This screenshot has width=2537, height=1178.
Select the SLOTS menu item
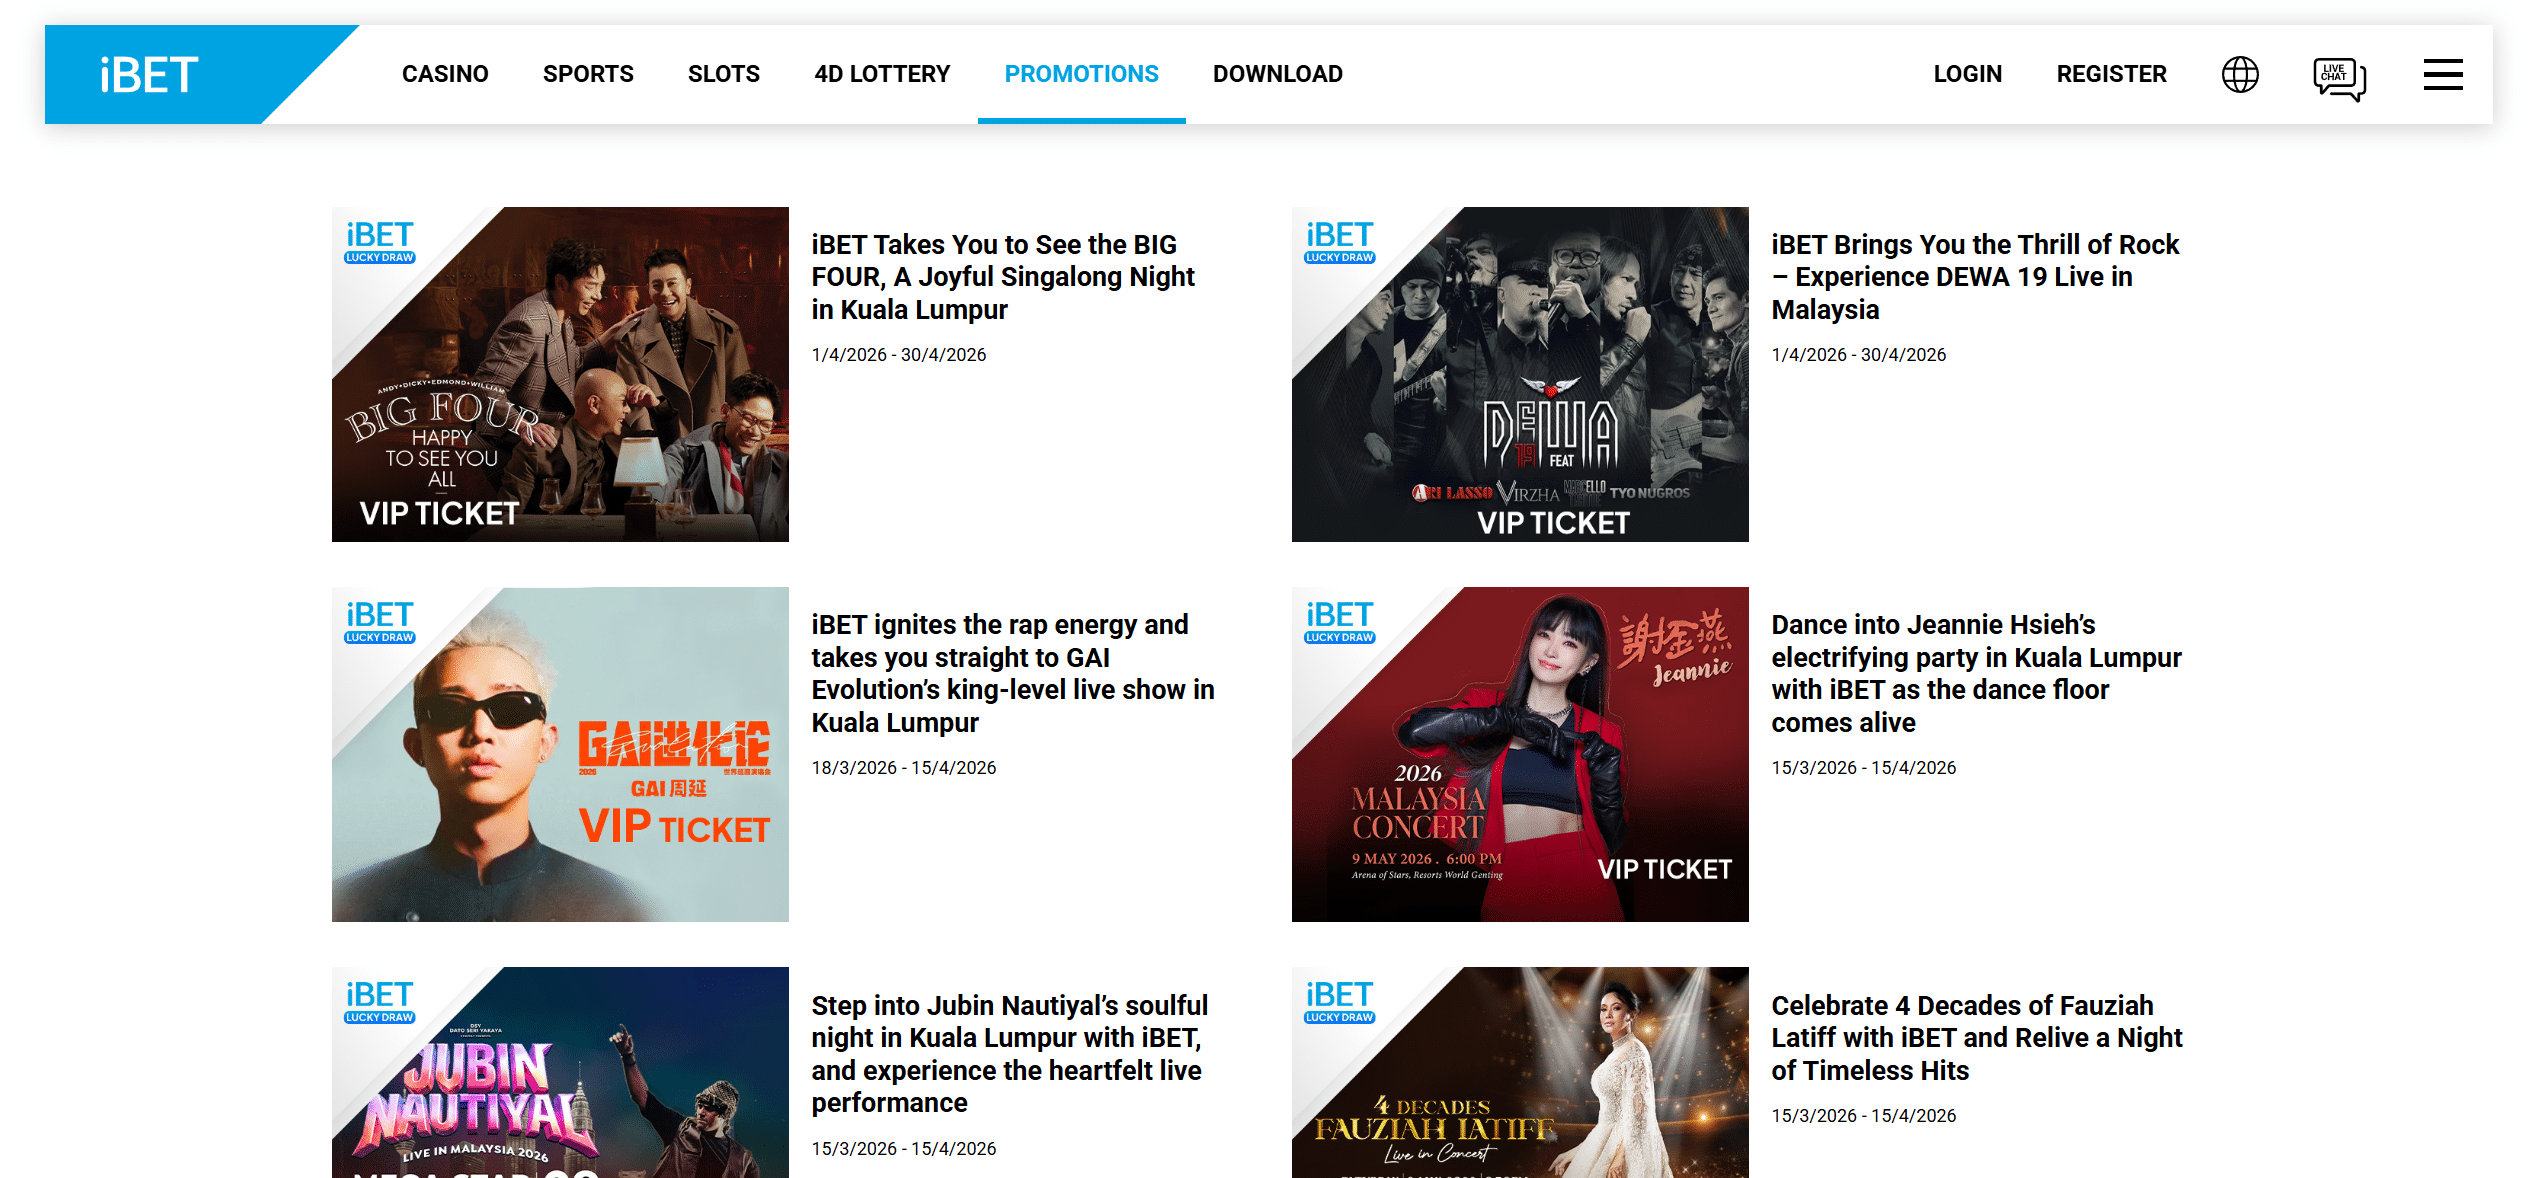coord(723,73)
